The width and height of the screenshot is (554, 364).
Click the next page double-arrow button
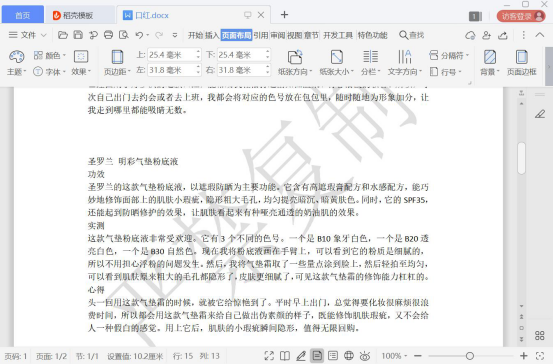(521, 339)
